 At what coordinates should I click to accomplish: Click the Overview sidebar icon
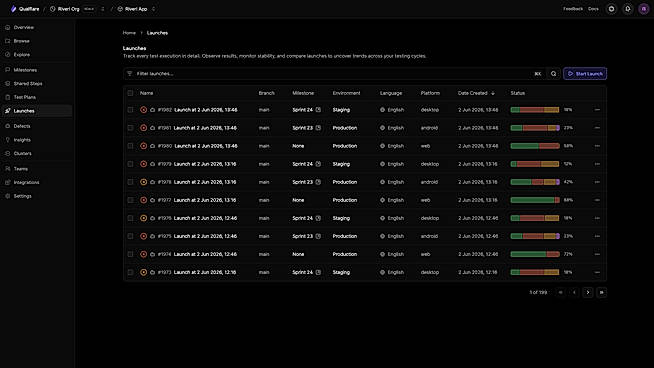[x=8, y=28]
